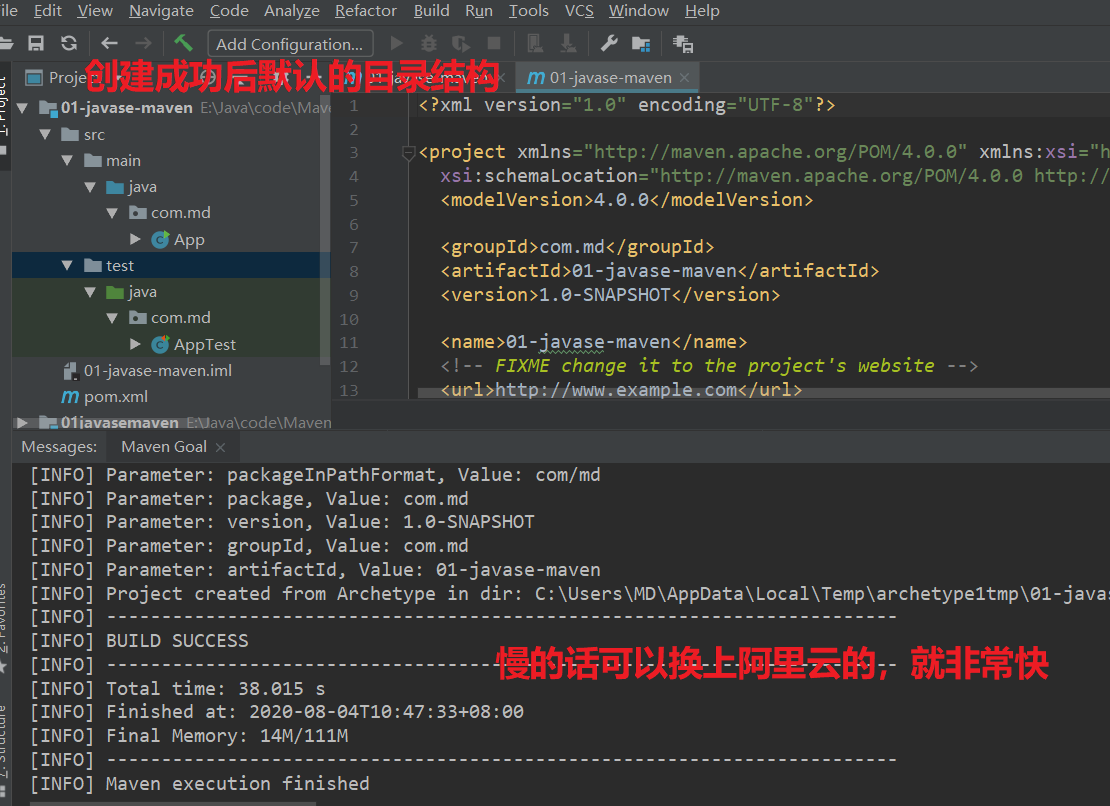Image resolution: width=1110 pixels, height=806 pixels.
Task: Fold the project tag in editor gutter
Action: point(408,153)
